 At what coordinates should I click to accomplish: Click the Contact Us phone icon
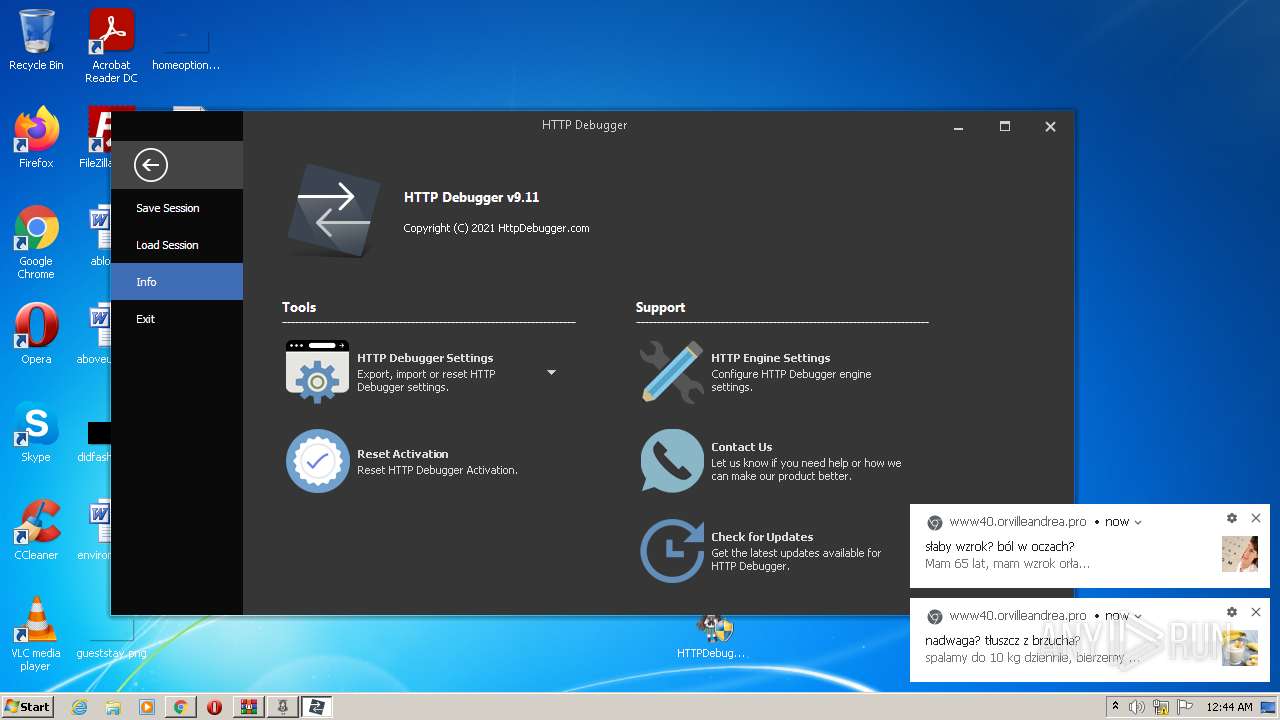click(672, 460)
